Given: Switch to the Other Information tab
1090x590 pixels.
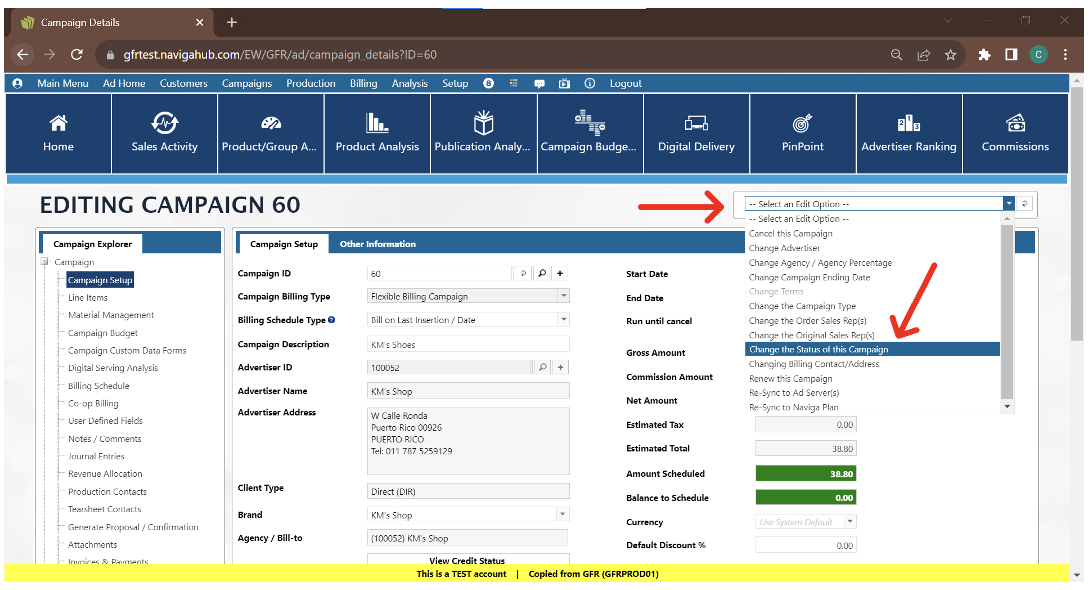Looking at the screenshot, I should [x=377, y=244].
